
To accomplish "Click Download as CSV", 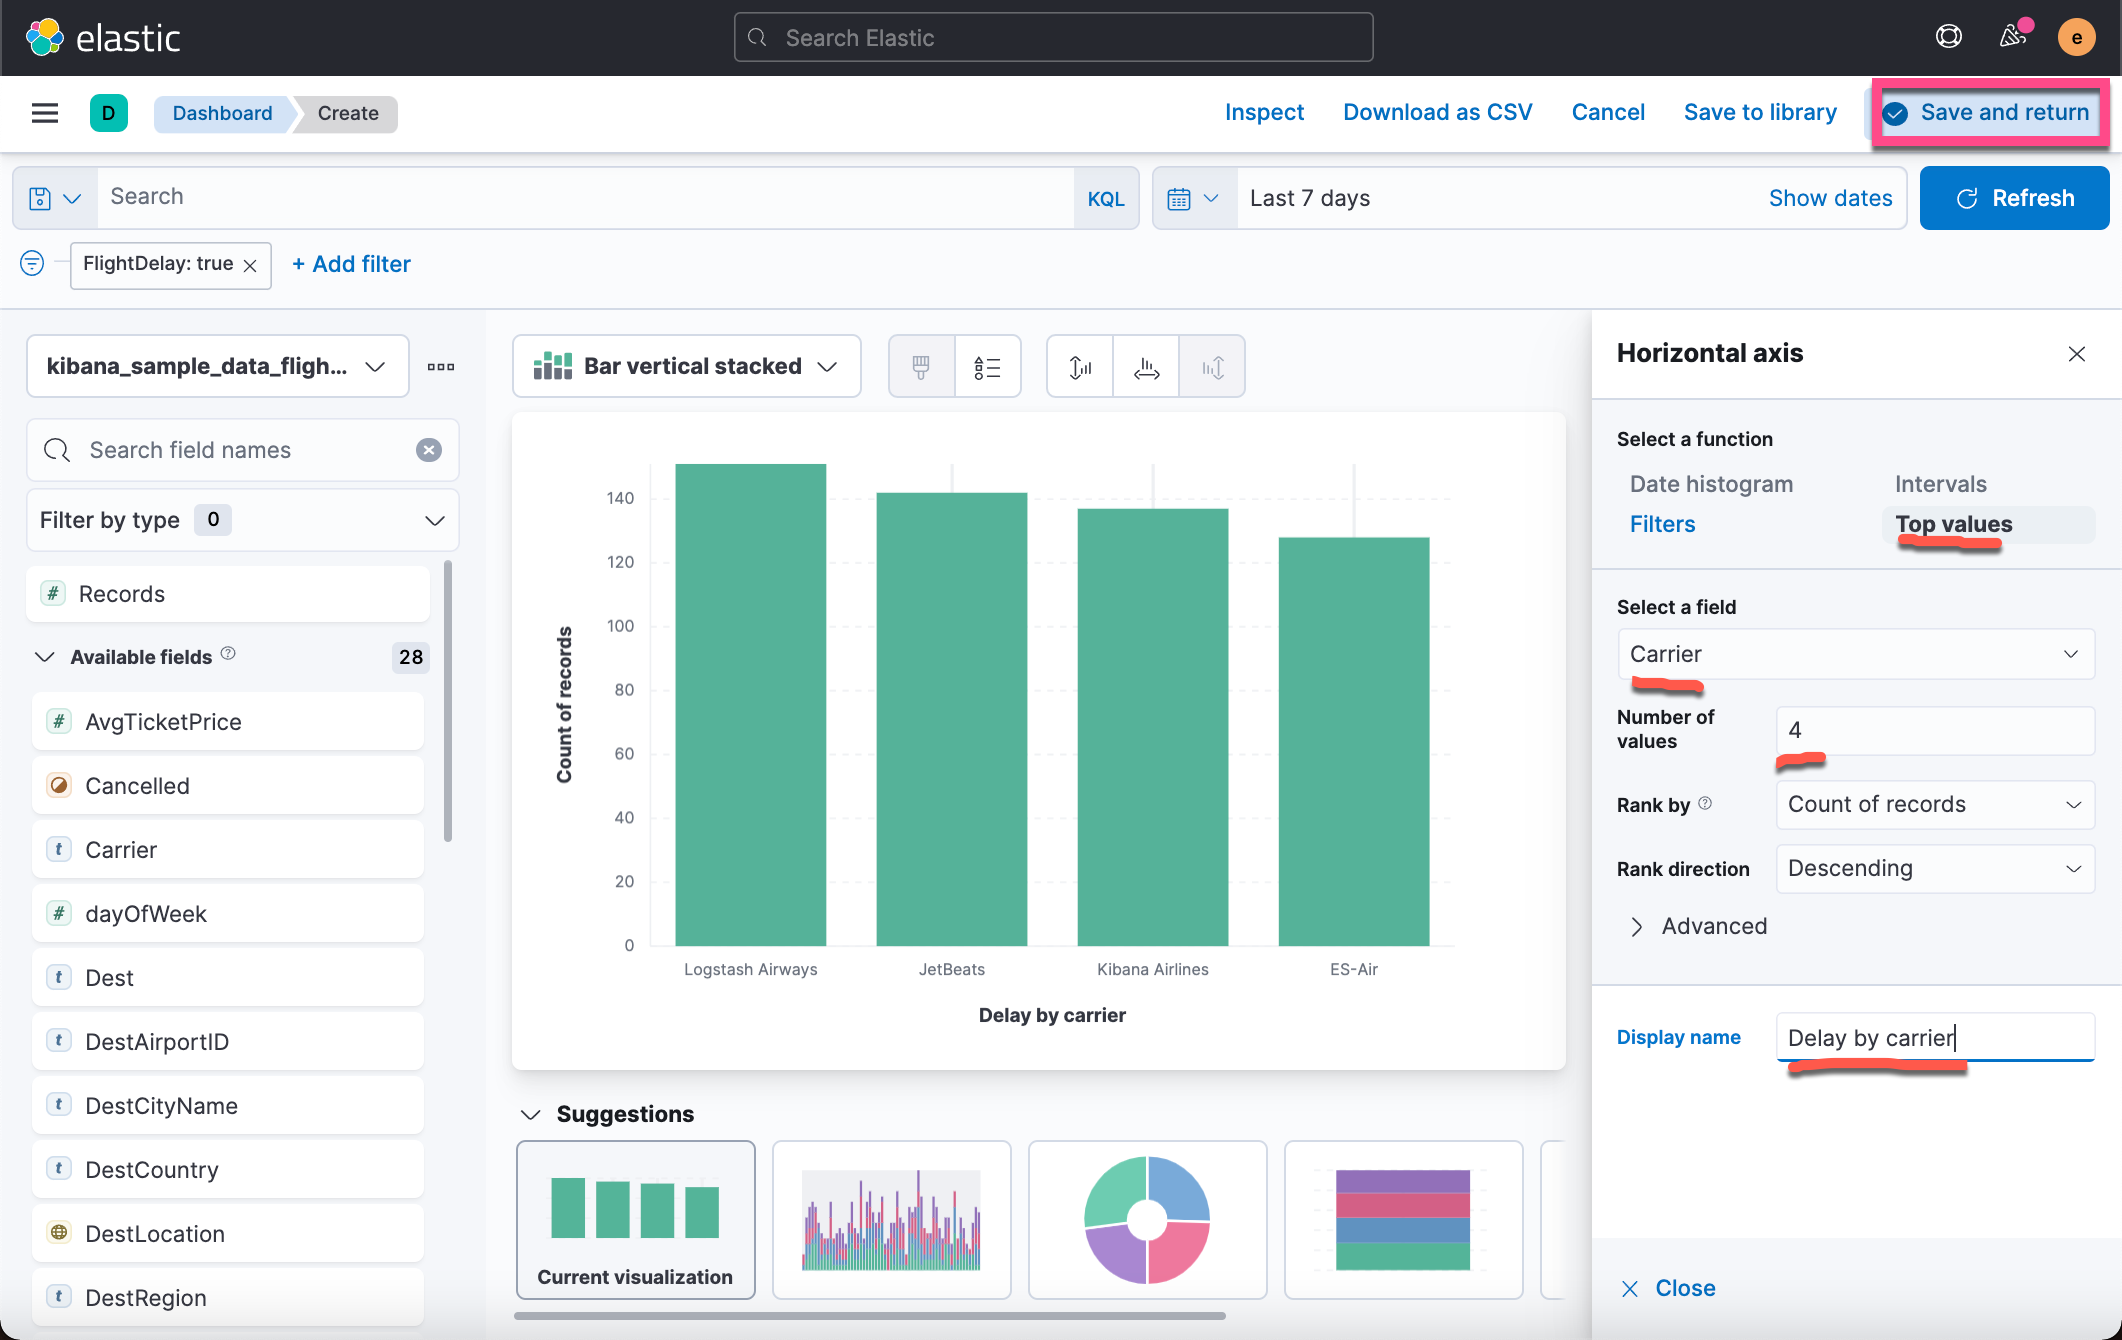I will pyautogui.click(x=1437, y=112).
